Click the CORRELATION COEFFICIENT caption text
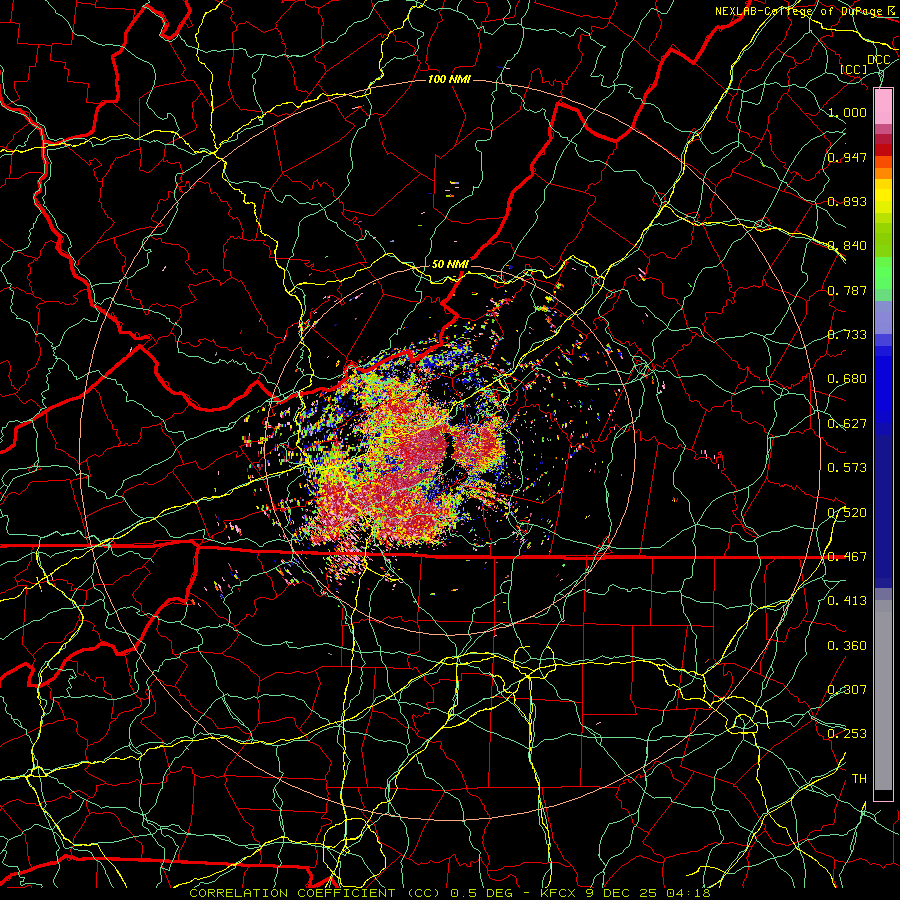This screenshot has height=900, width=900. click(x=293, y=893)
